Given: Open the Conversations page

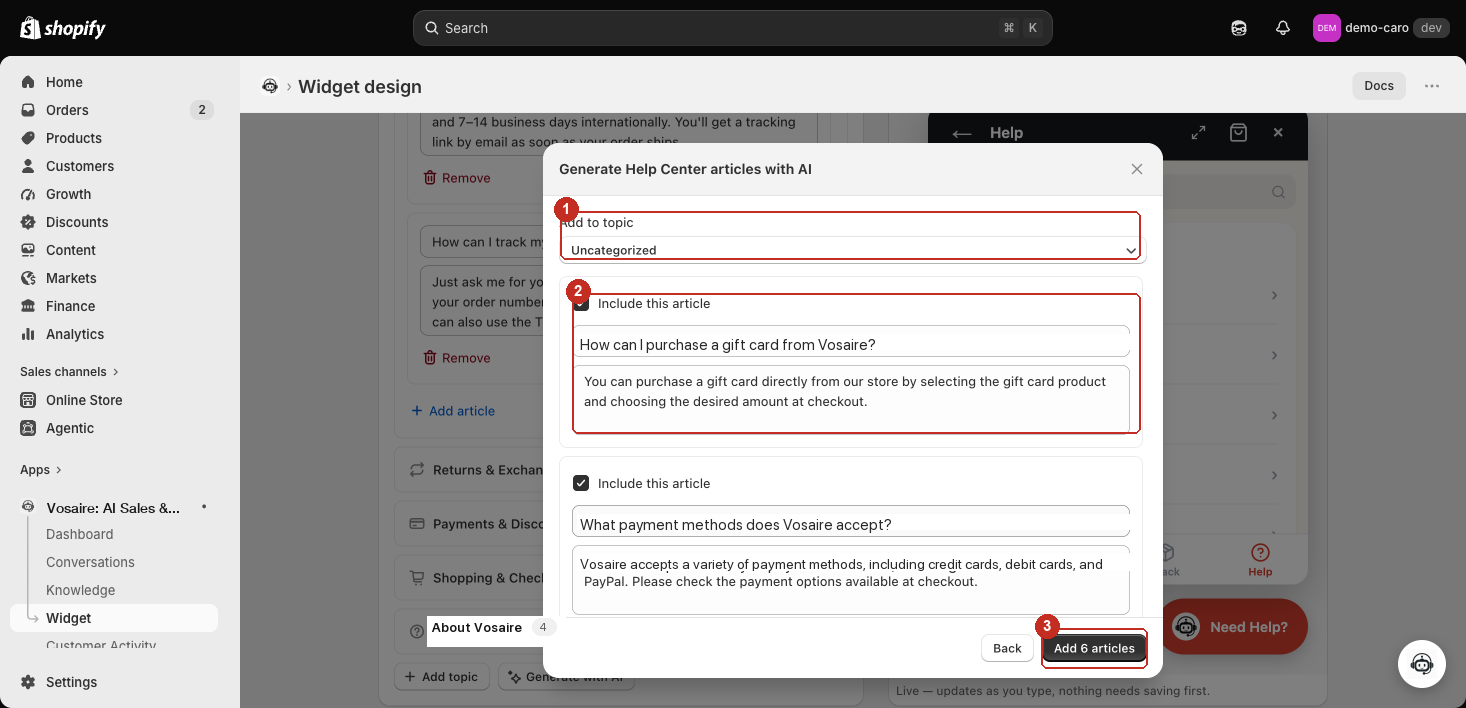Looking at the screenshot, I should [x=90, y=563].
